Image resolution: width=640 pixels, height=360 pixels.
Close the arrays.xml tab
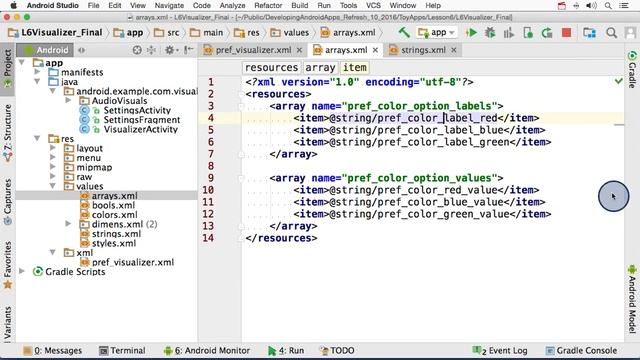pos(376,50)
